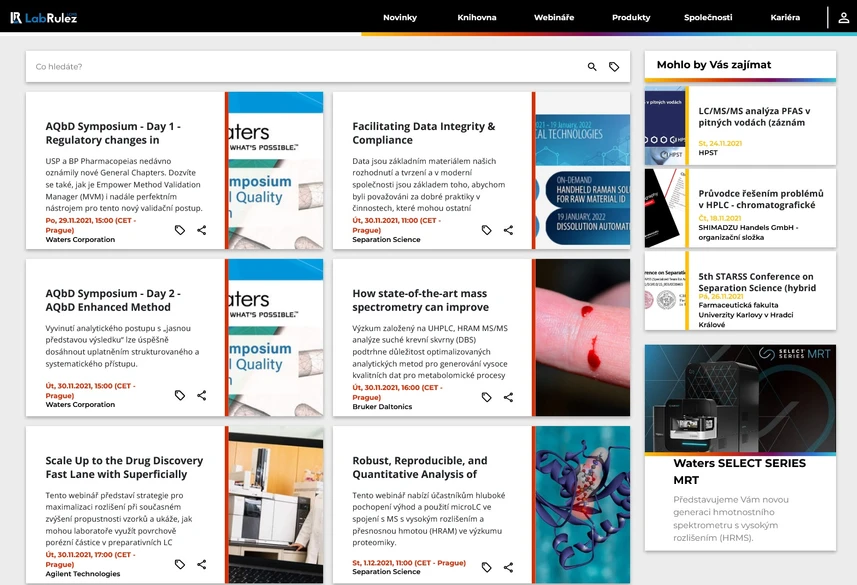Viewport: 857px width, 585px height.
Task: Open the Knihovna menu
Action: (x=477, y=17)
